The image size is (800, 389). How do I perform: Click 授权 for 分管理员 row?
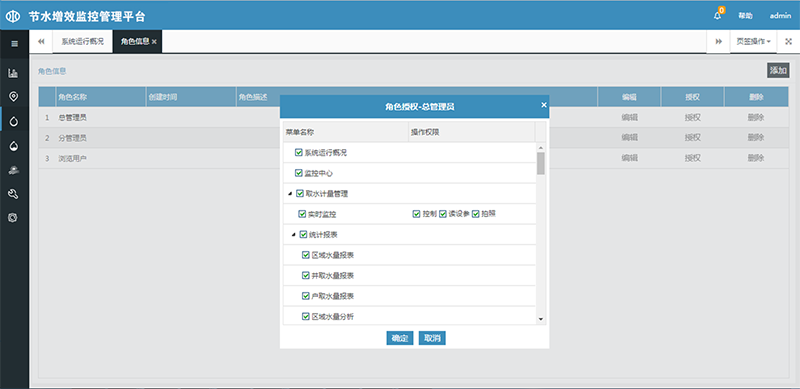[x=692, y=137]
